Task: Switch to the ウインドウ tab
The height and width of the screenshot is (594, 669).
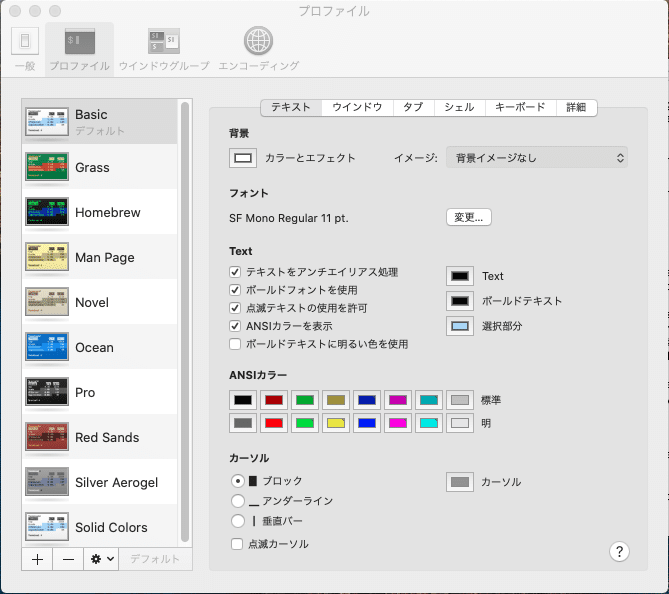Action: [x=358, y=107]
